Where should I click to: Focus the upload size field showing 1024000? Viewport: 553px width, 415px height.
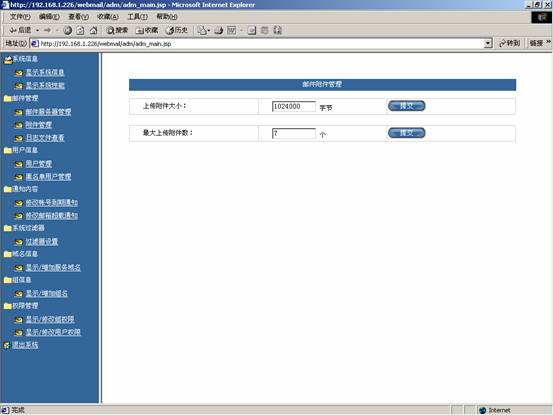point(293,106)
